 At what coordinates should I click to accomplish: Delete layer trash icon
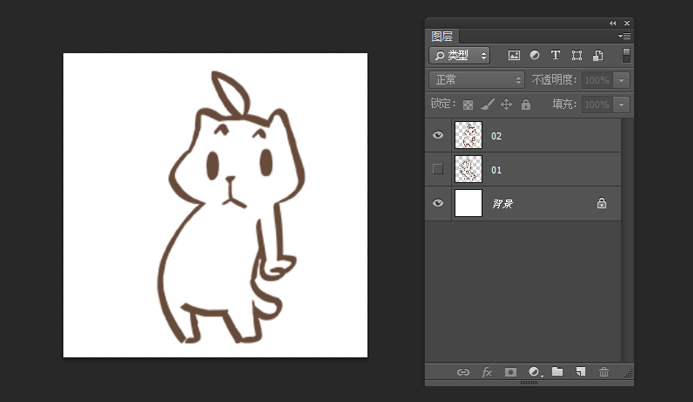(604, 372)
